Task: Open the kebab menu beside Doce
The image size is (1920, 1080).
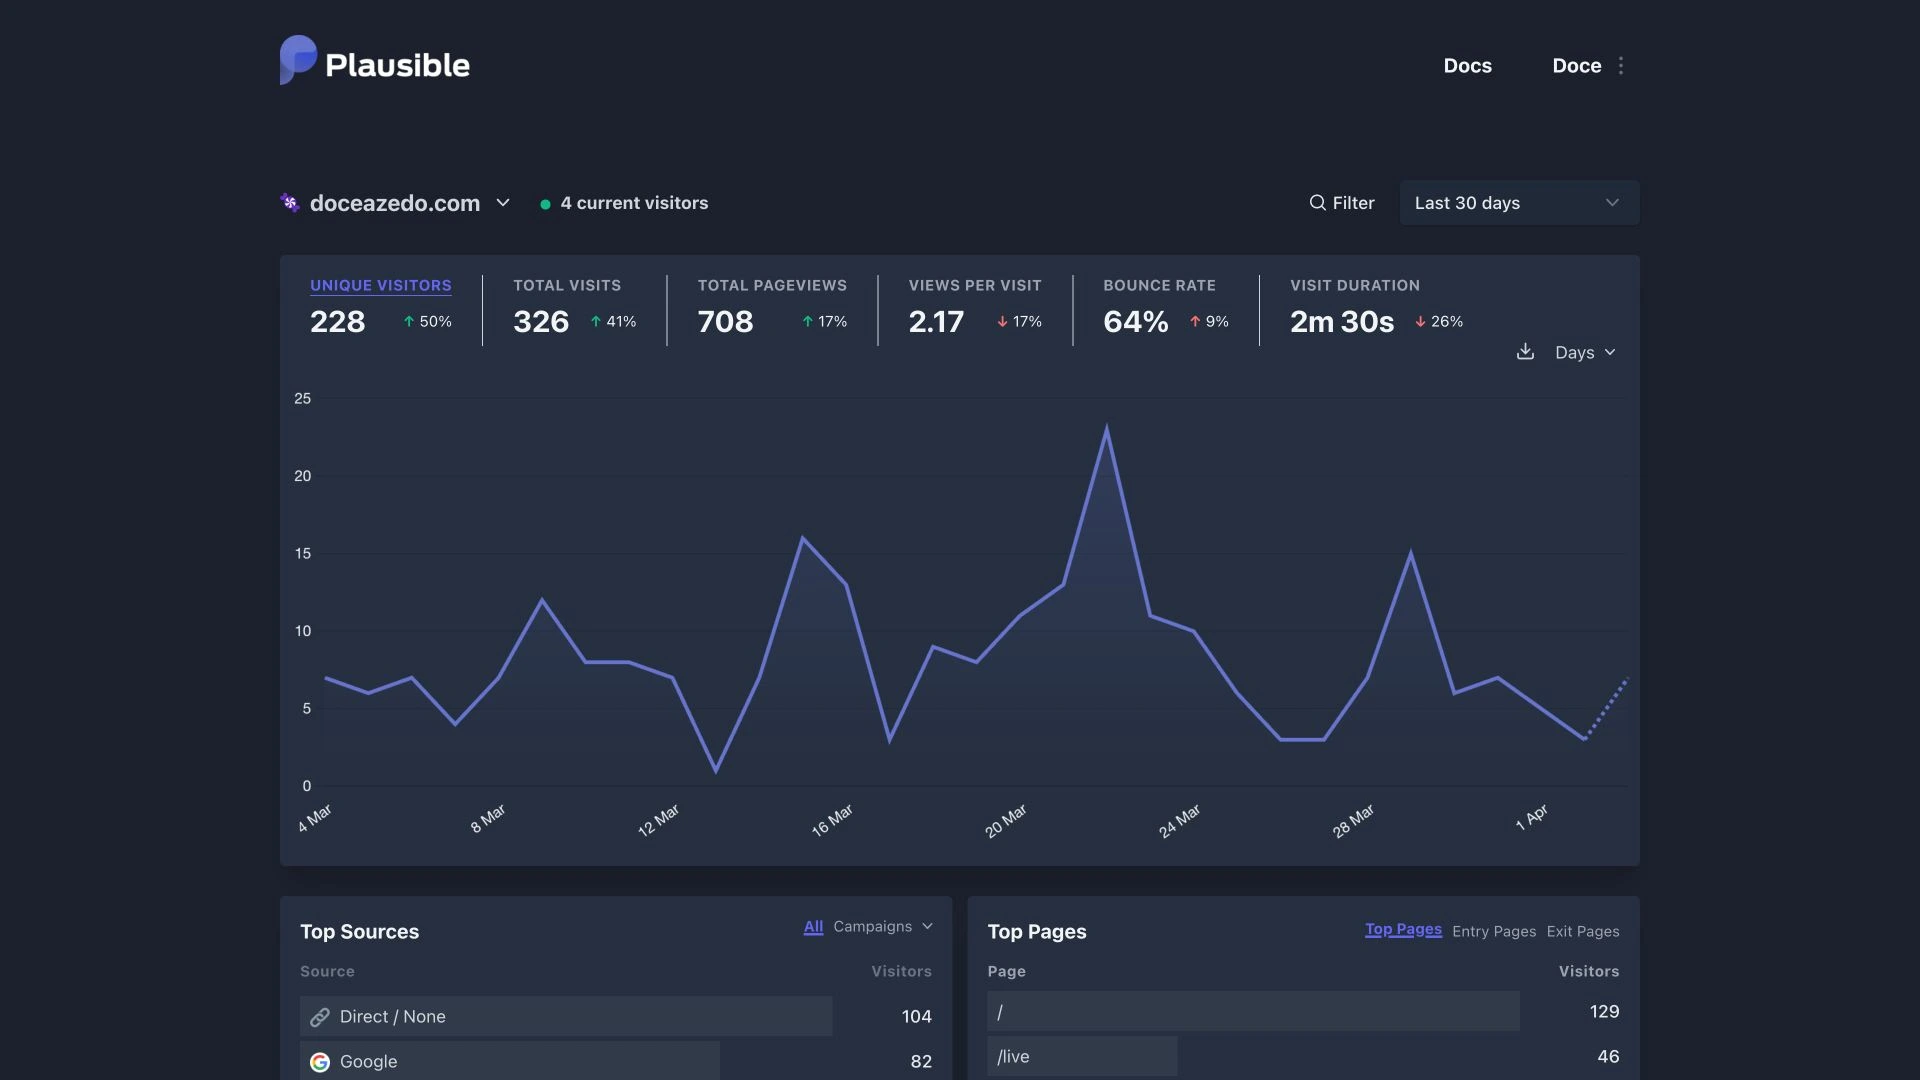Action: [1621, 66]
